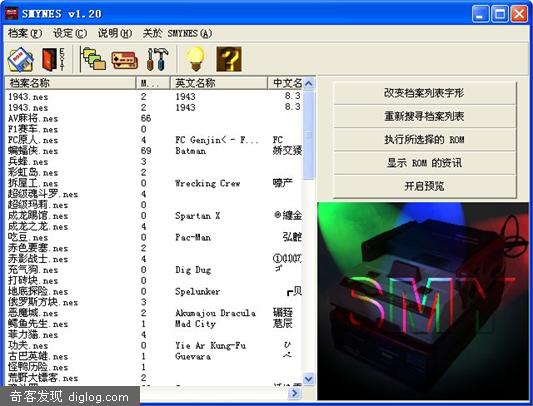Click the English name Mad City

(195, 324)
